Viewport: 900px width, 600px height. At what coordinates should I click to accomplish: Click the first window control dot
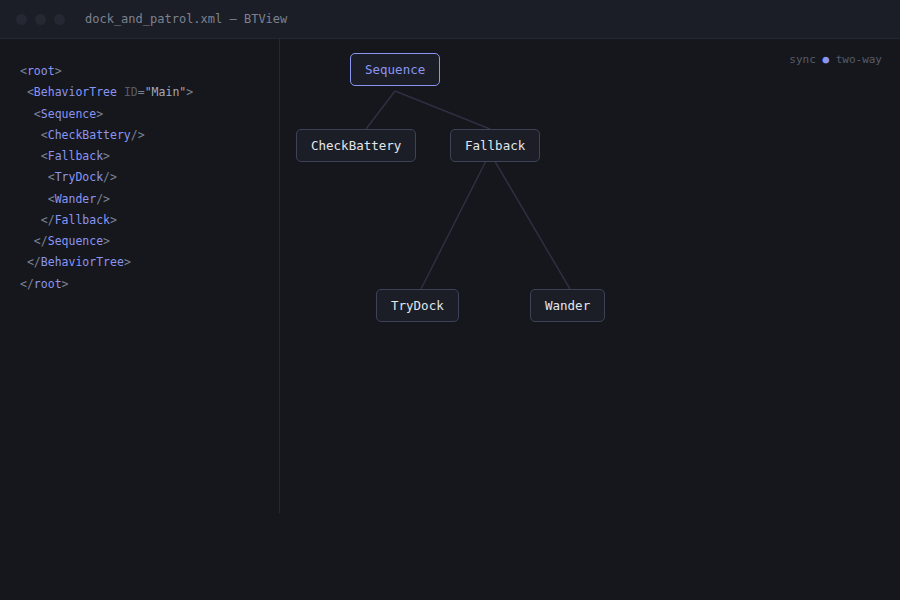click(x=21, y=20)
